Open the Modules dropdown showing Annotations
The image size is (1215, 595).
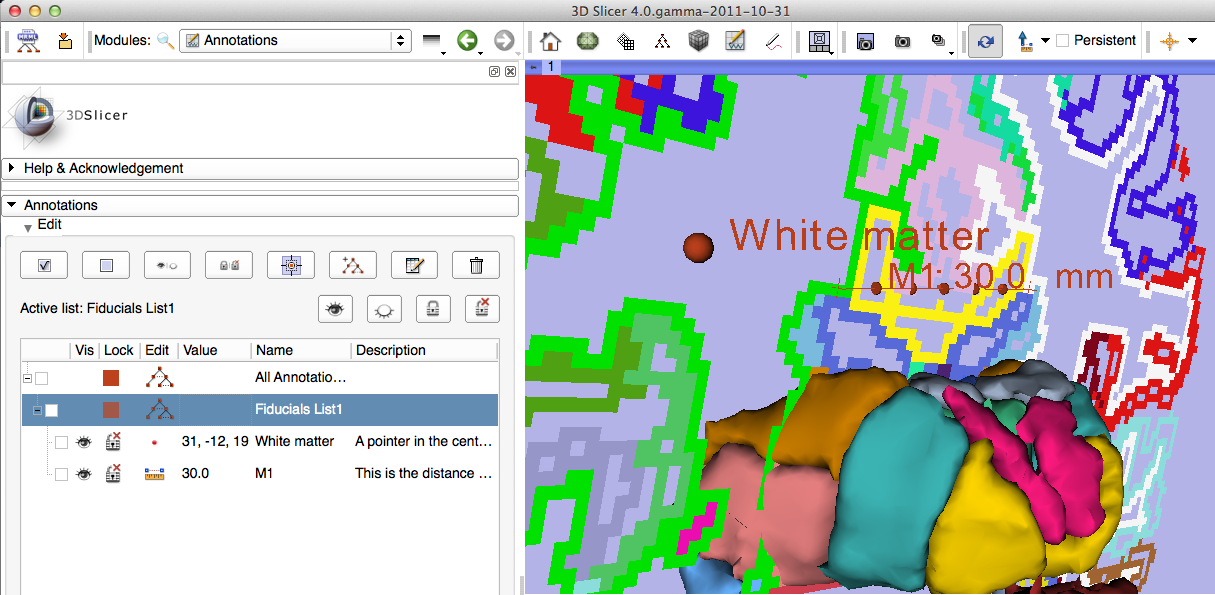(295, 41)
